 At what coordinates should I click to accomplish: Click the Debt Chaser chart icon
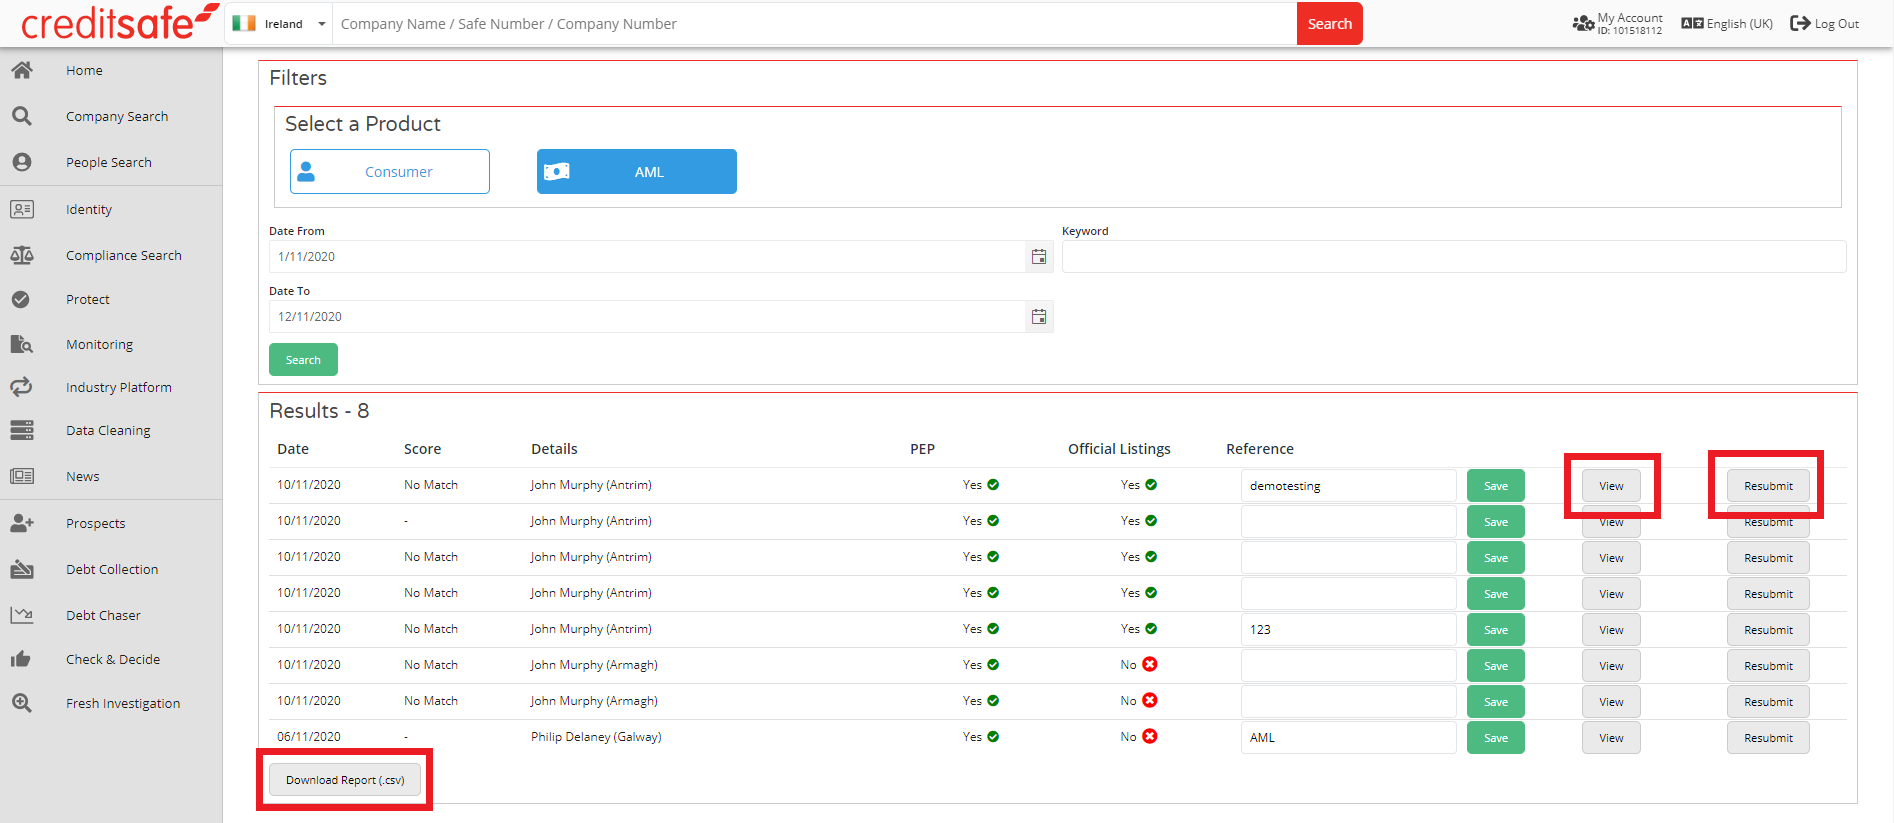[22, 615]
